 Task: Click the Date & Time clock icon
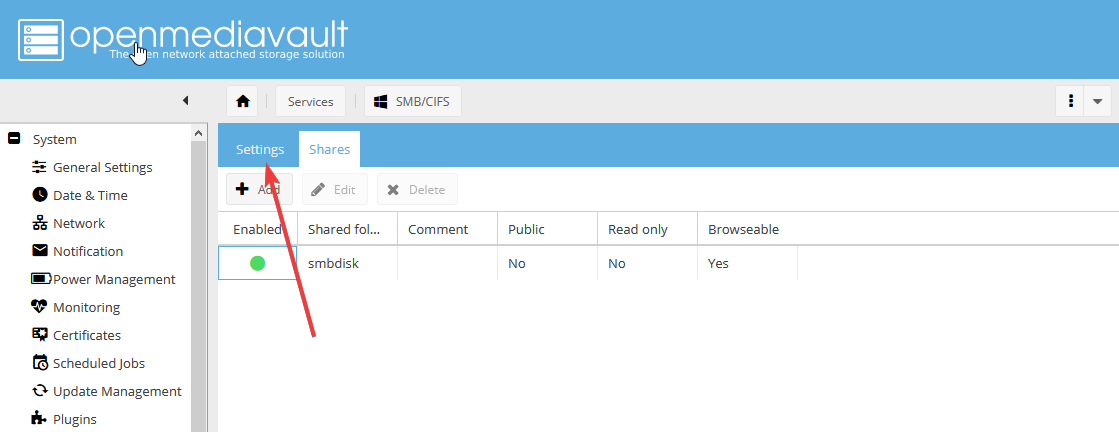(x=40, y=195)
